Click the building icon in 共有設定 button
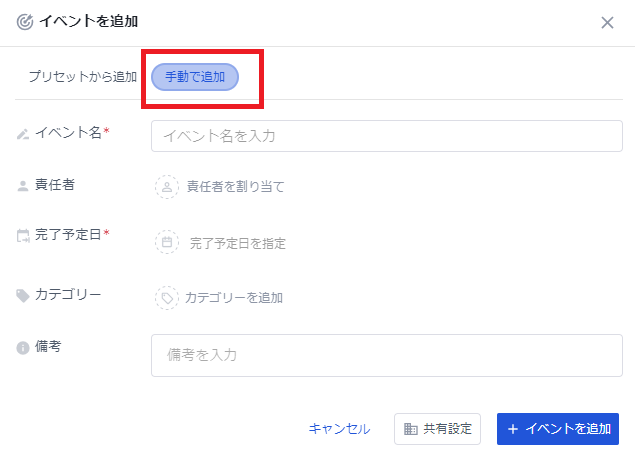This screenshot has height=453, width=635. coord(410,429)
